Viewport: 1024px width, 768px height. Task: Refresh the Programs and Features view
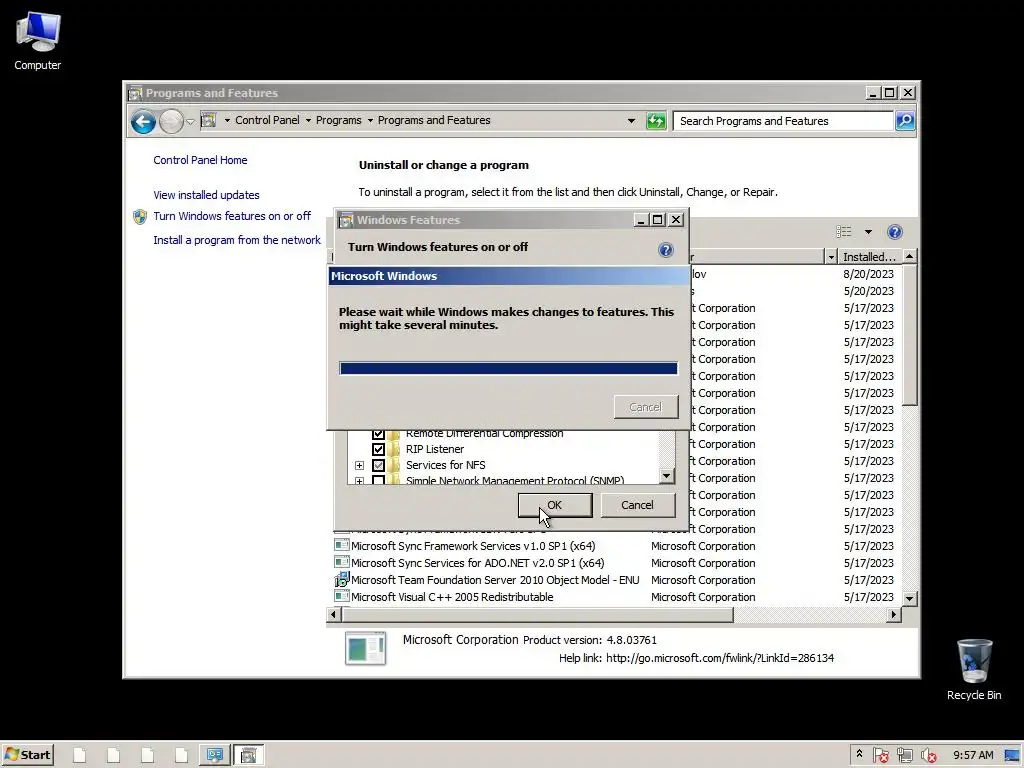pyautogui.click(x=656, y=121)
